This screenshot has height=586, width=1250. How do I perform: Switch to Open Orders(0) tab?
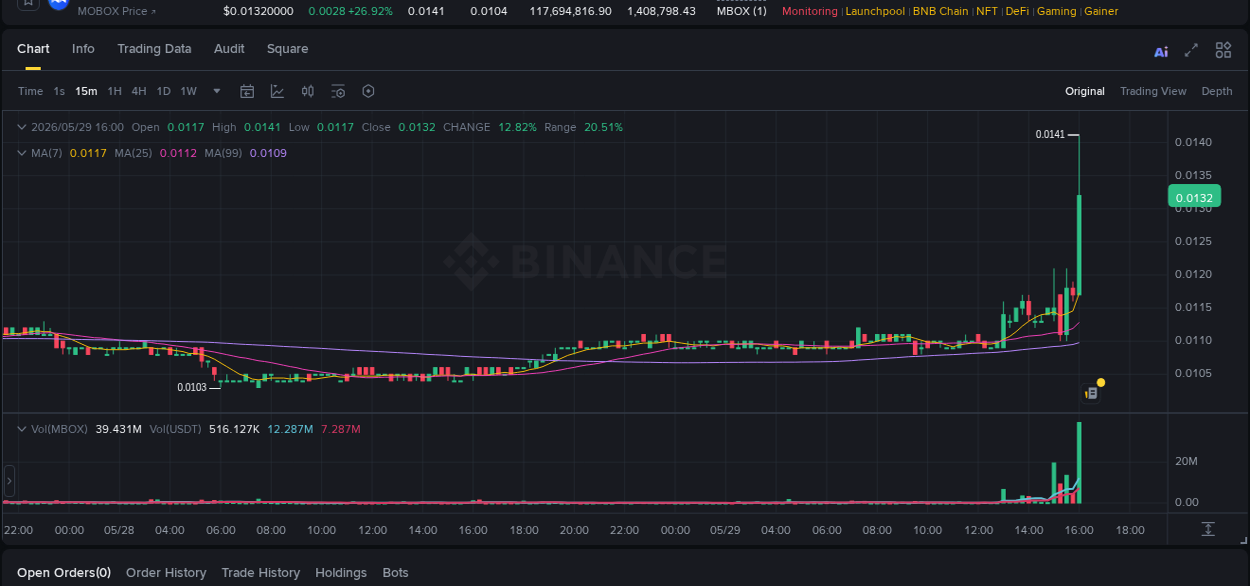coord(64,573)
